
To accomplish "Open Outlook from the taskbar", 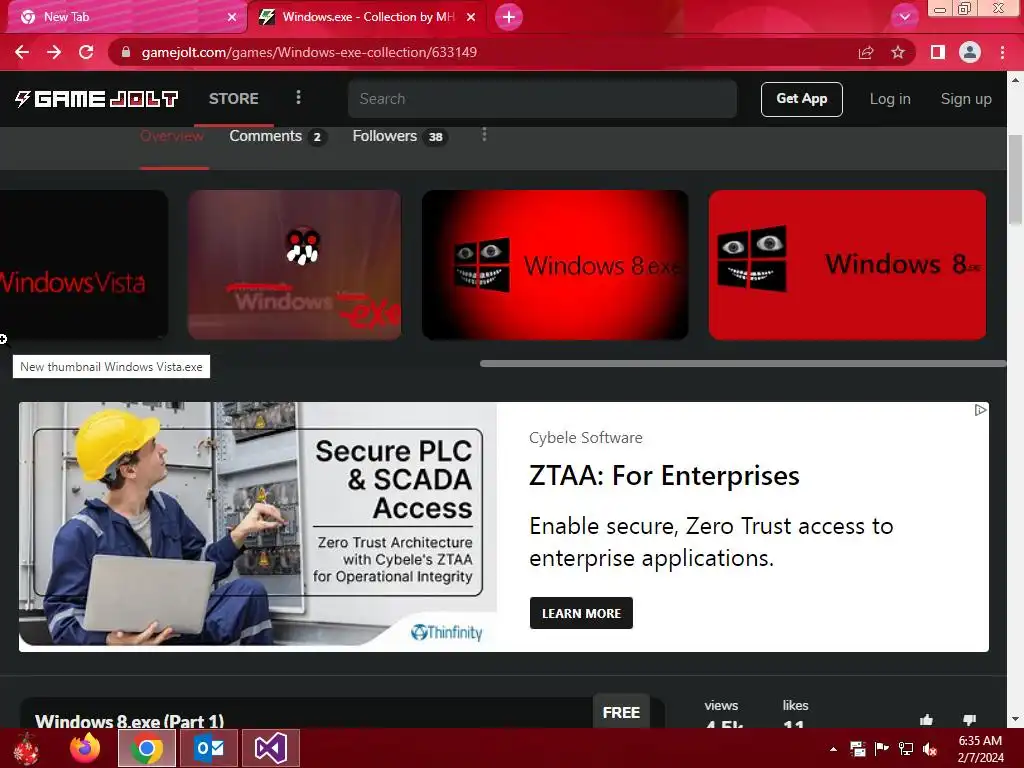I will 209,748.
